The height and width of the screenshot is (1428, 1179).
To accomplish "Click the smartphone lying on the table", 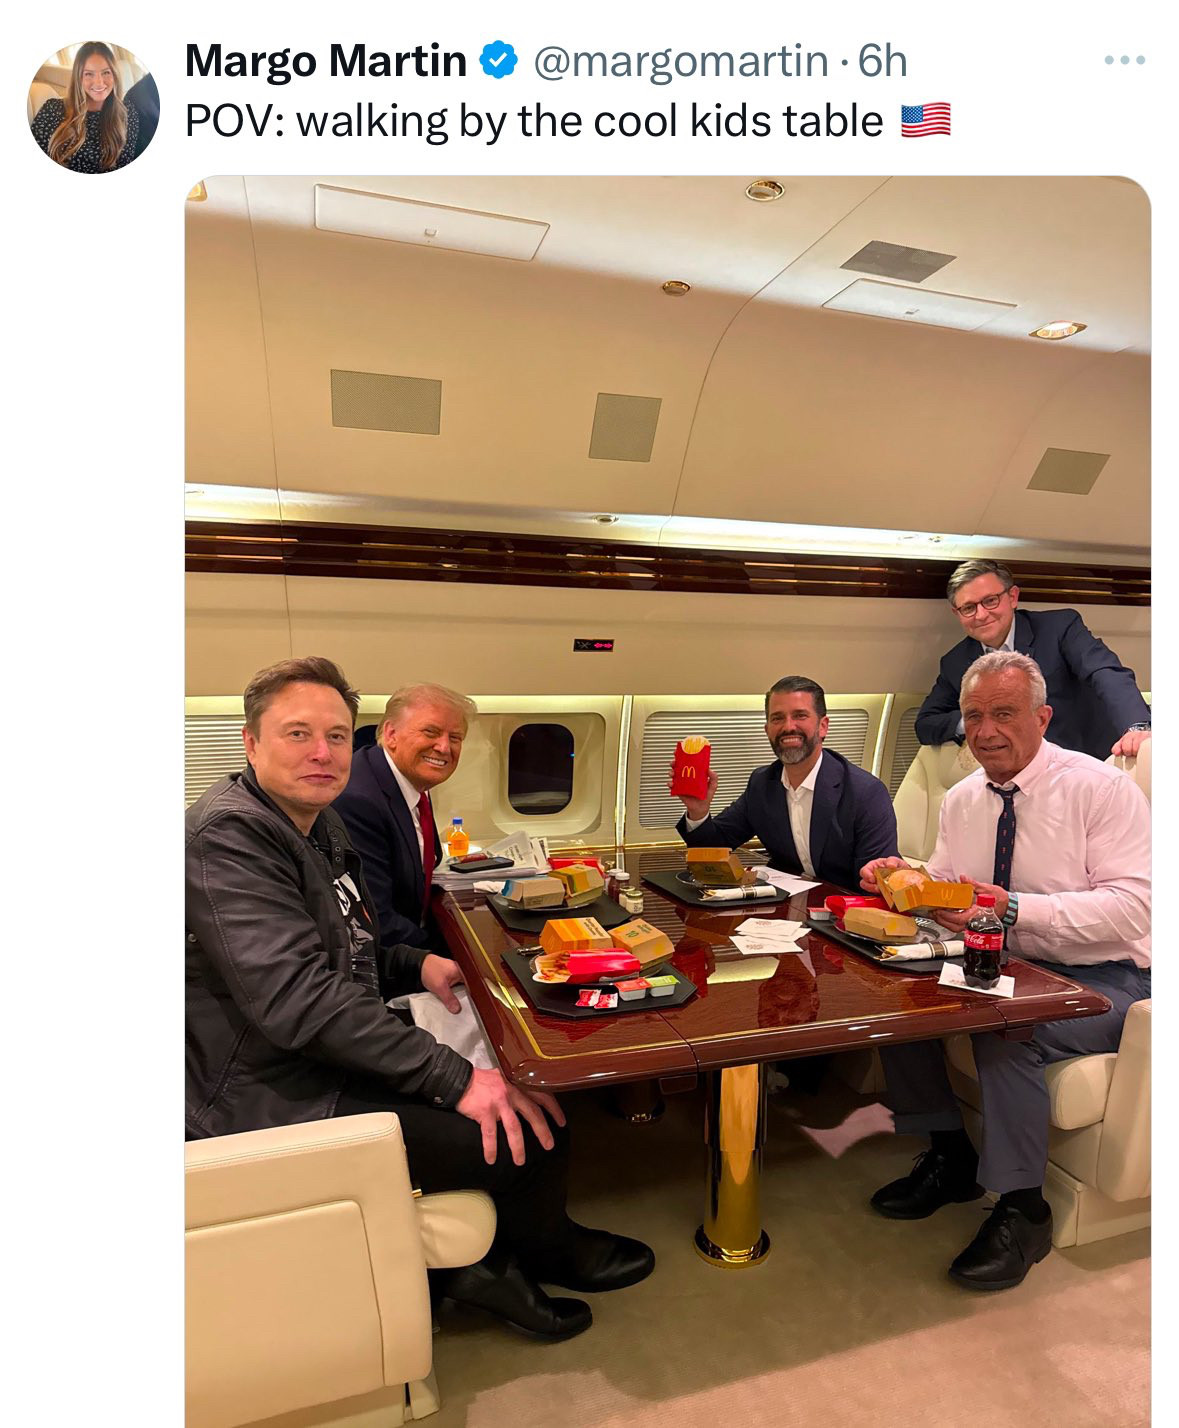I will coord(481,864).
